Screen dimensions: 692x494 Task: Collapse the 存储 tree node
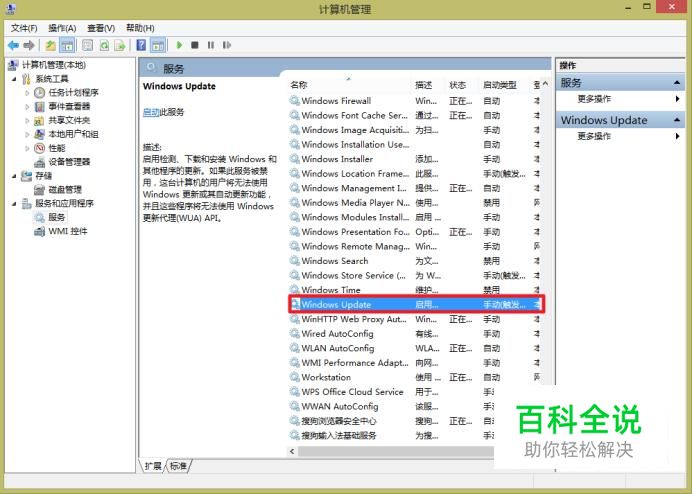coord(14,176)
